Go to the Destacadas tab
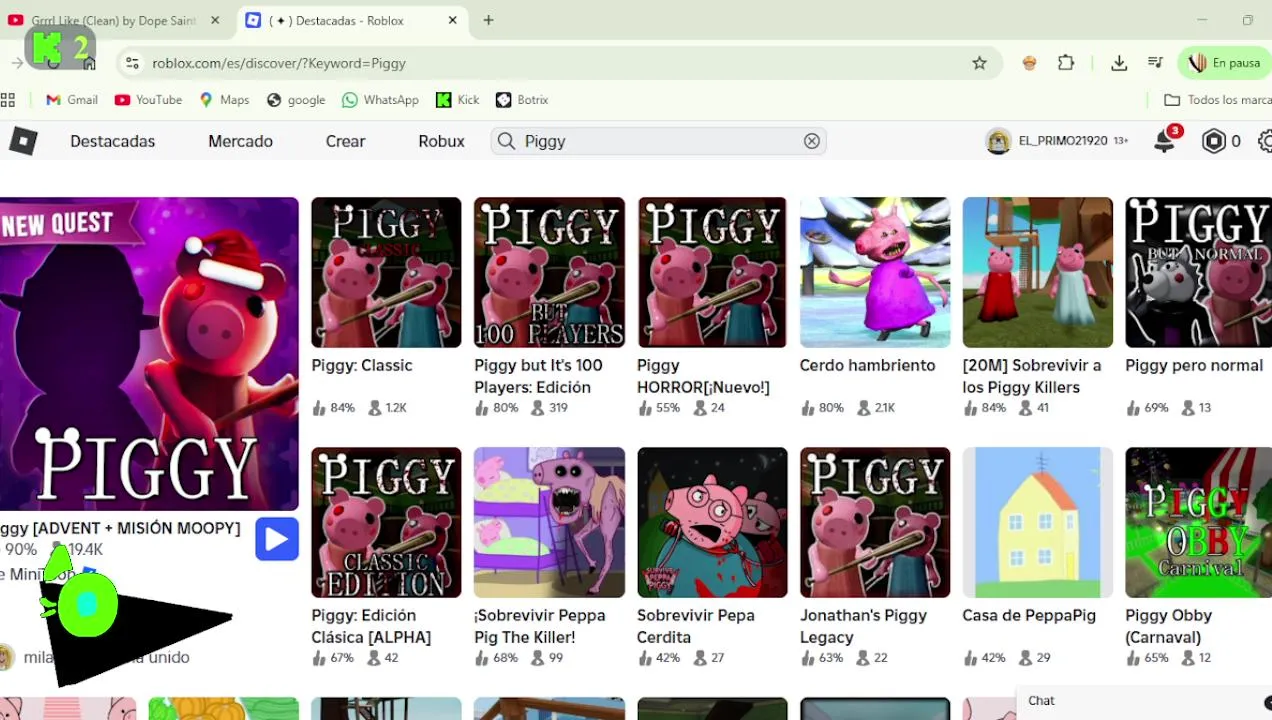This screenshot has width=1272, height=720. 112,141
